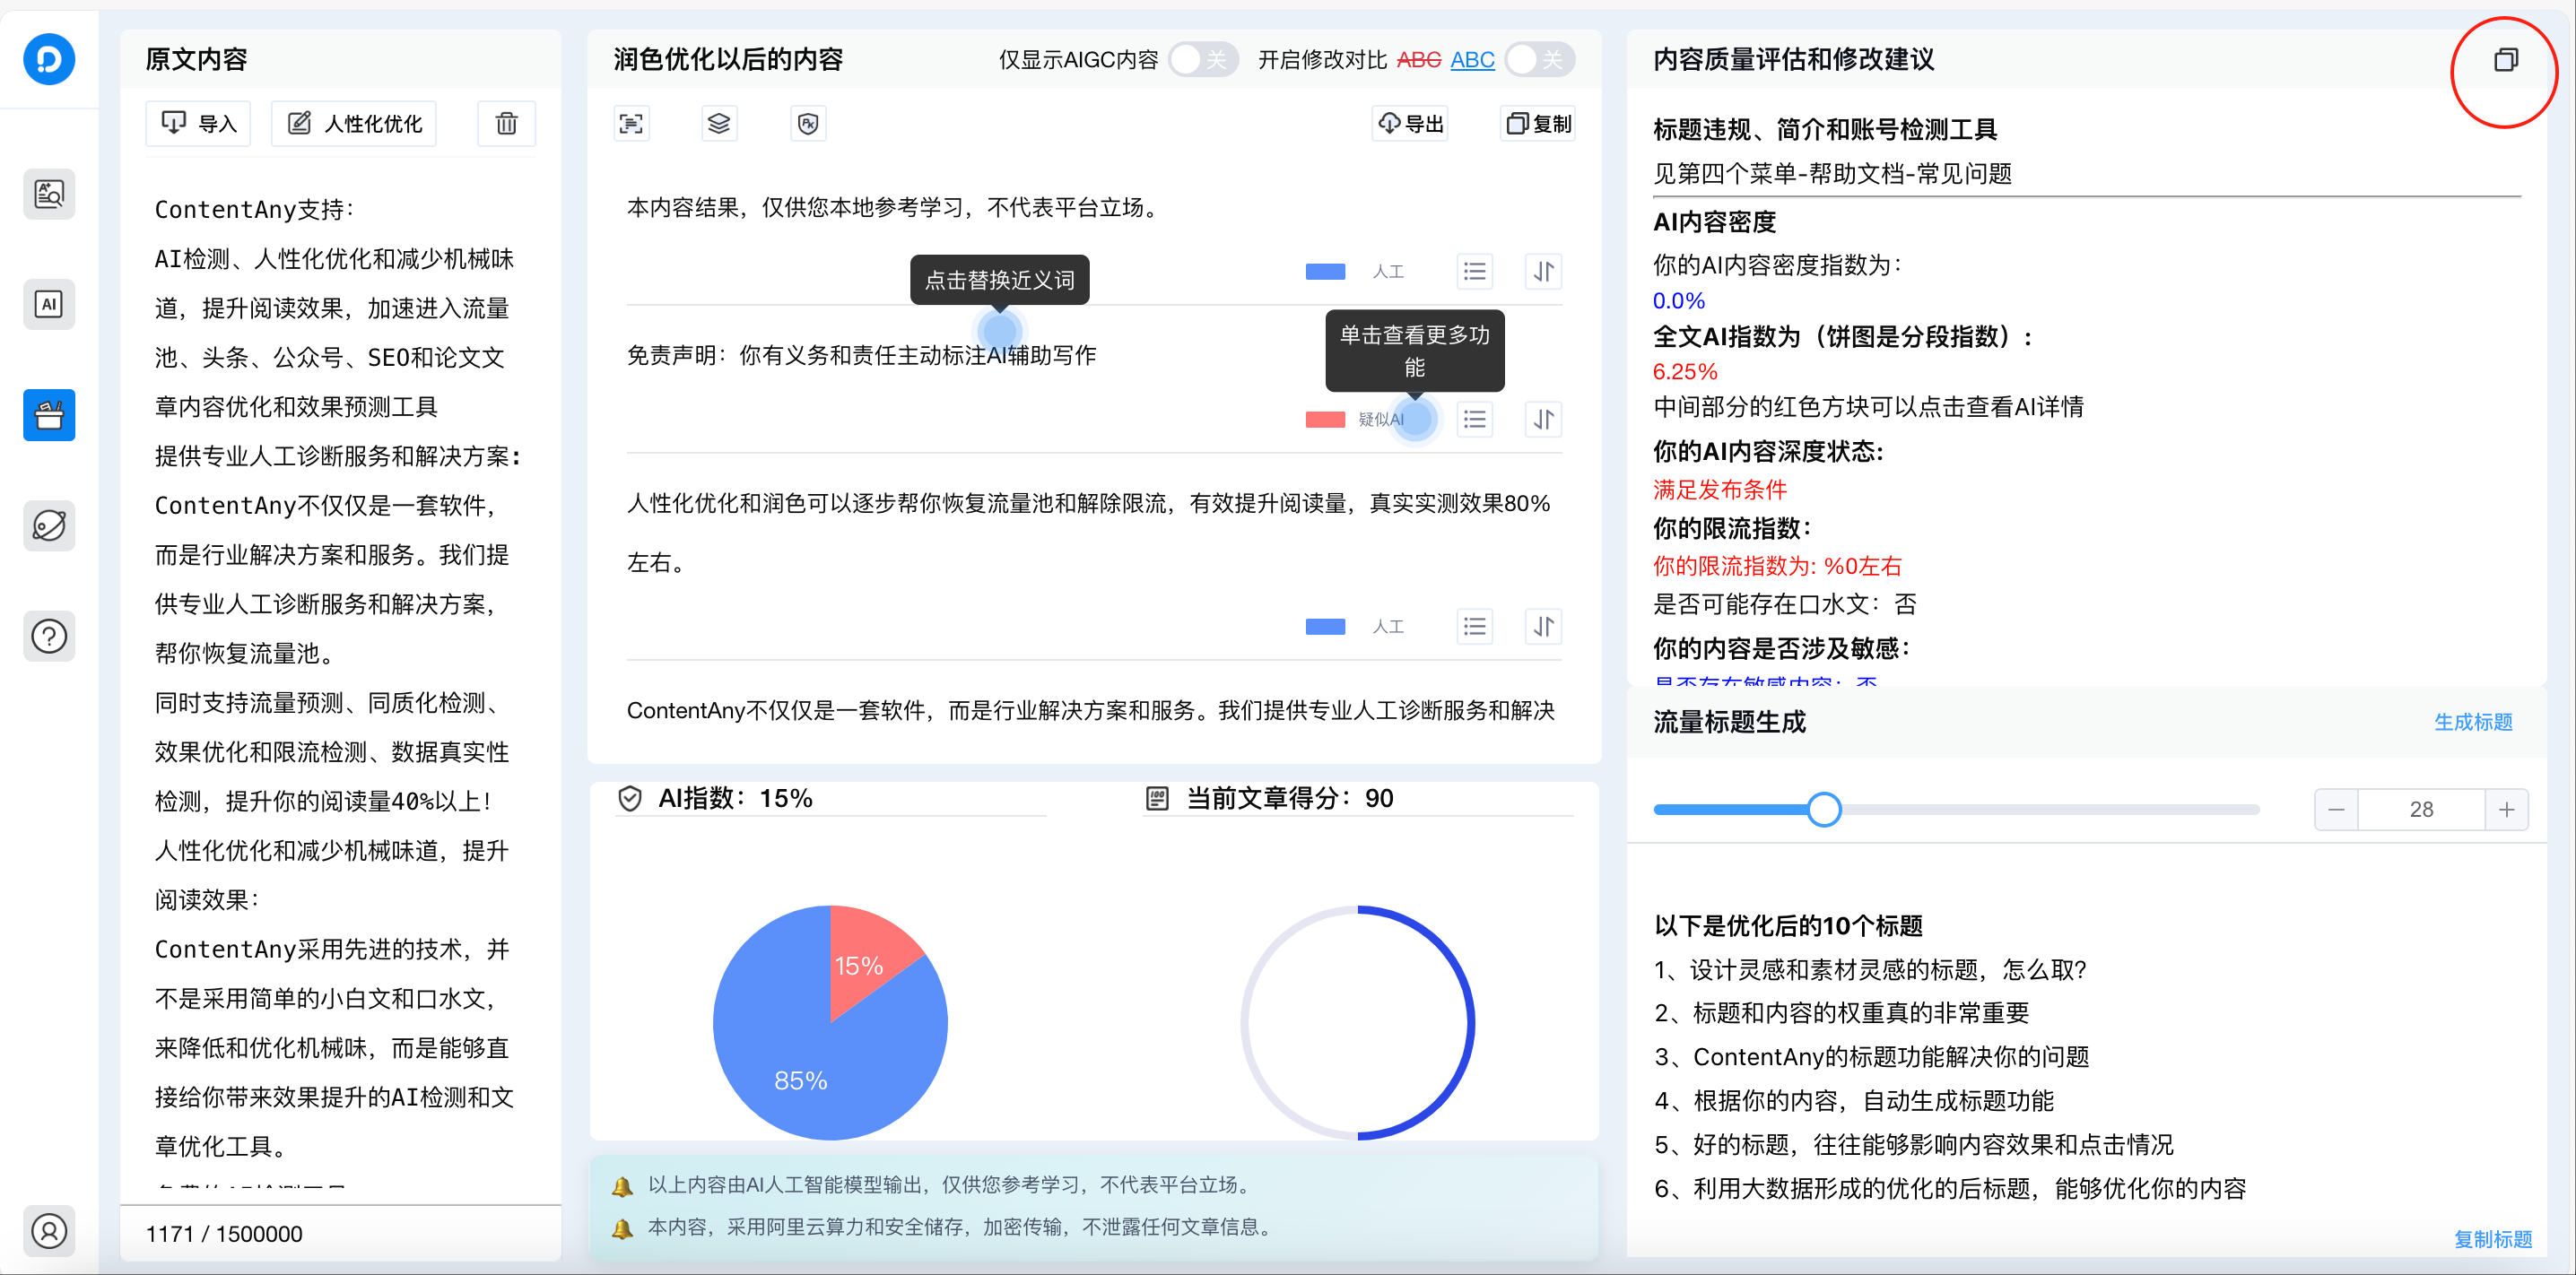Open help via the question mark sidebar icon
Viewport: 2576px width, 1275px height.
pyautogui.click(x=49, y=636)
